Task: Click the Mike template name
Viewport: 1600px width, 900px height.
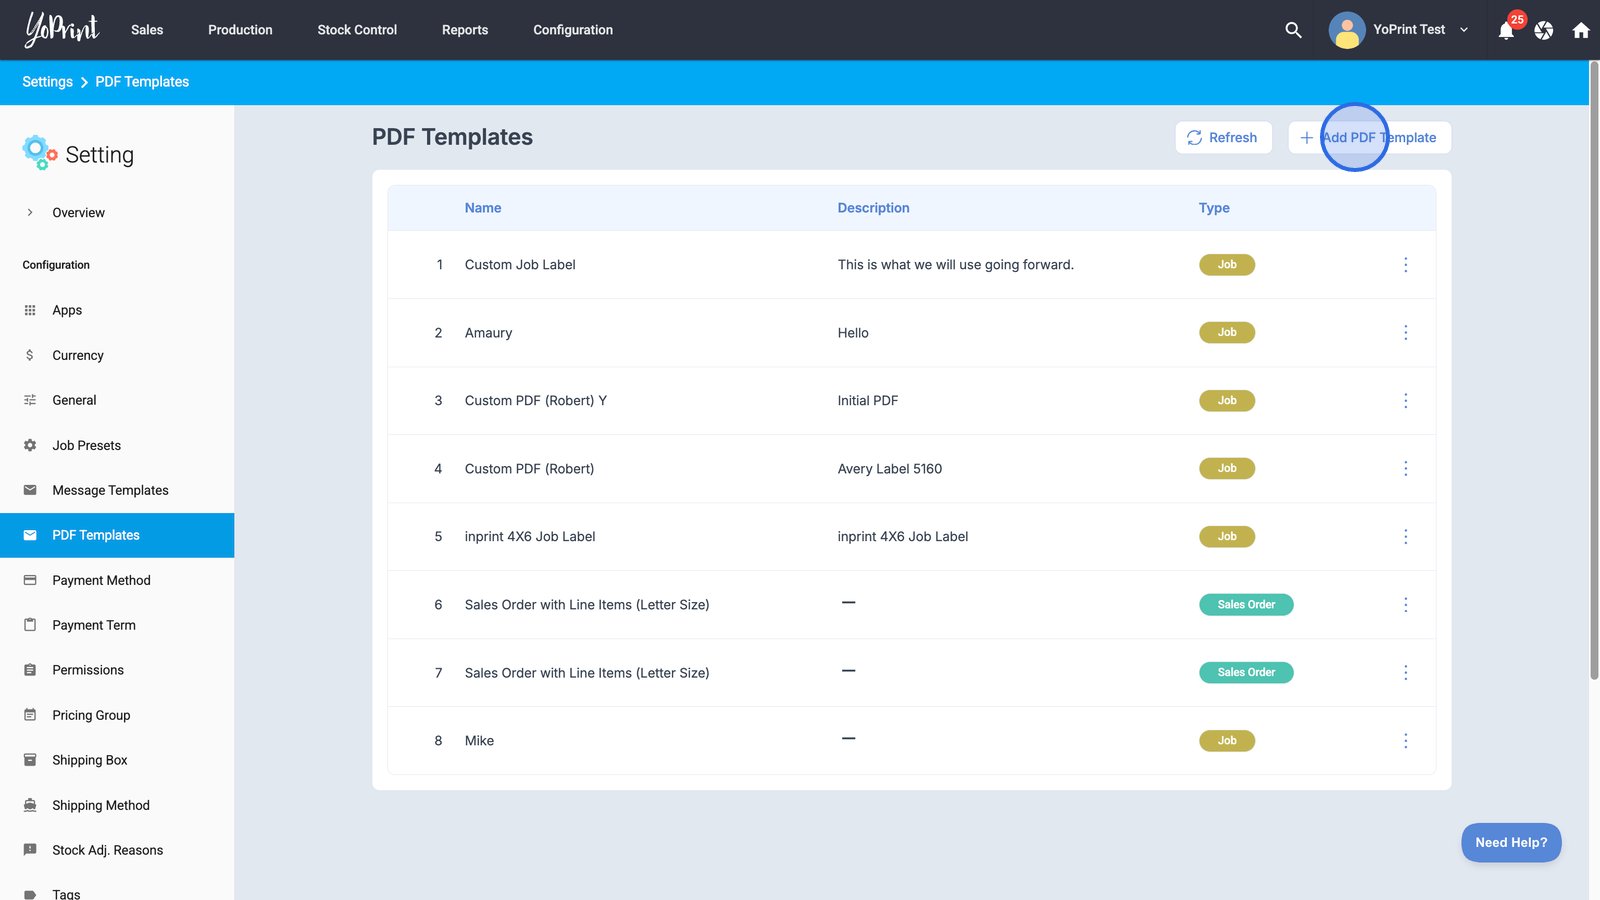Action: (479, 741)
